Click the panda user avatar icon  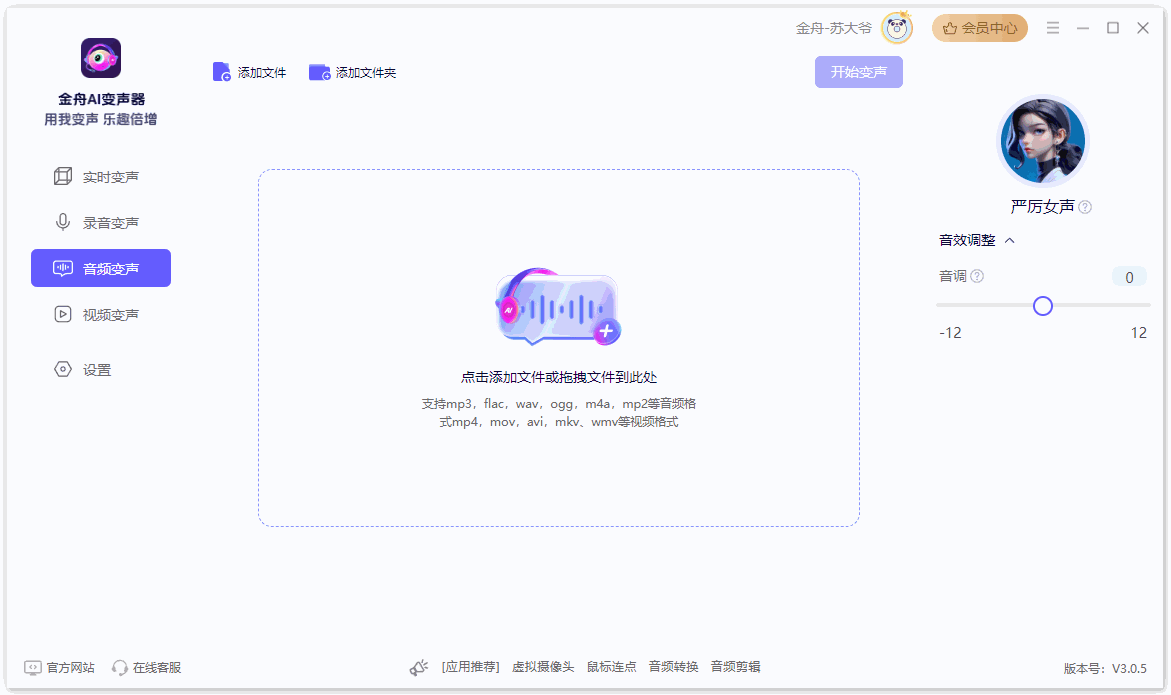click(897, 29)
